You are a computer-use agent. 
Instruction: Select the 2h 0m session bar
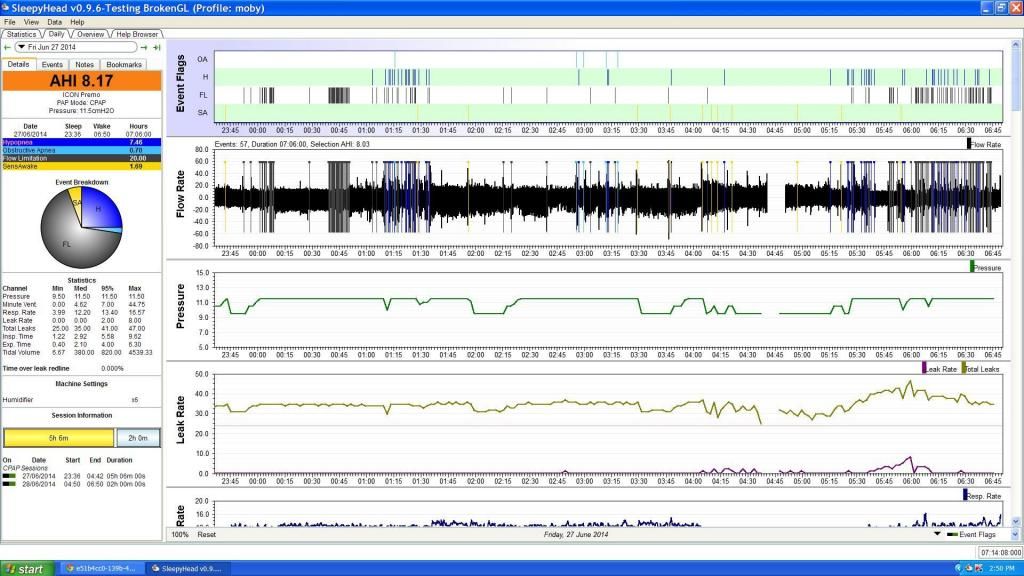(x=138, y=438)
